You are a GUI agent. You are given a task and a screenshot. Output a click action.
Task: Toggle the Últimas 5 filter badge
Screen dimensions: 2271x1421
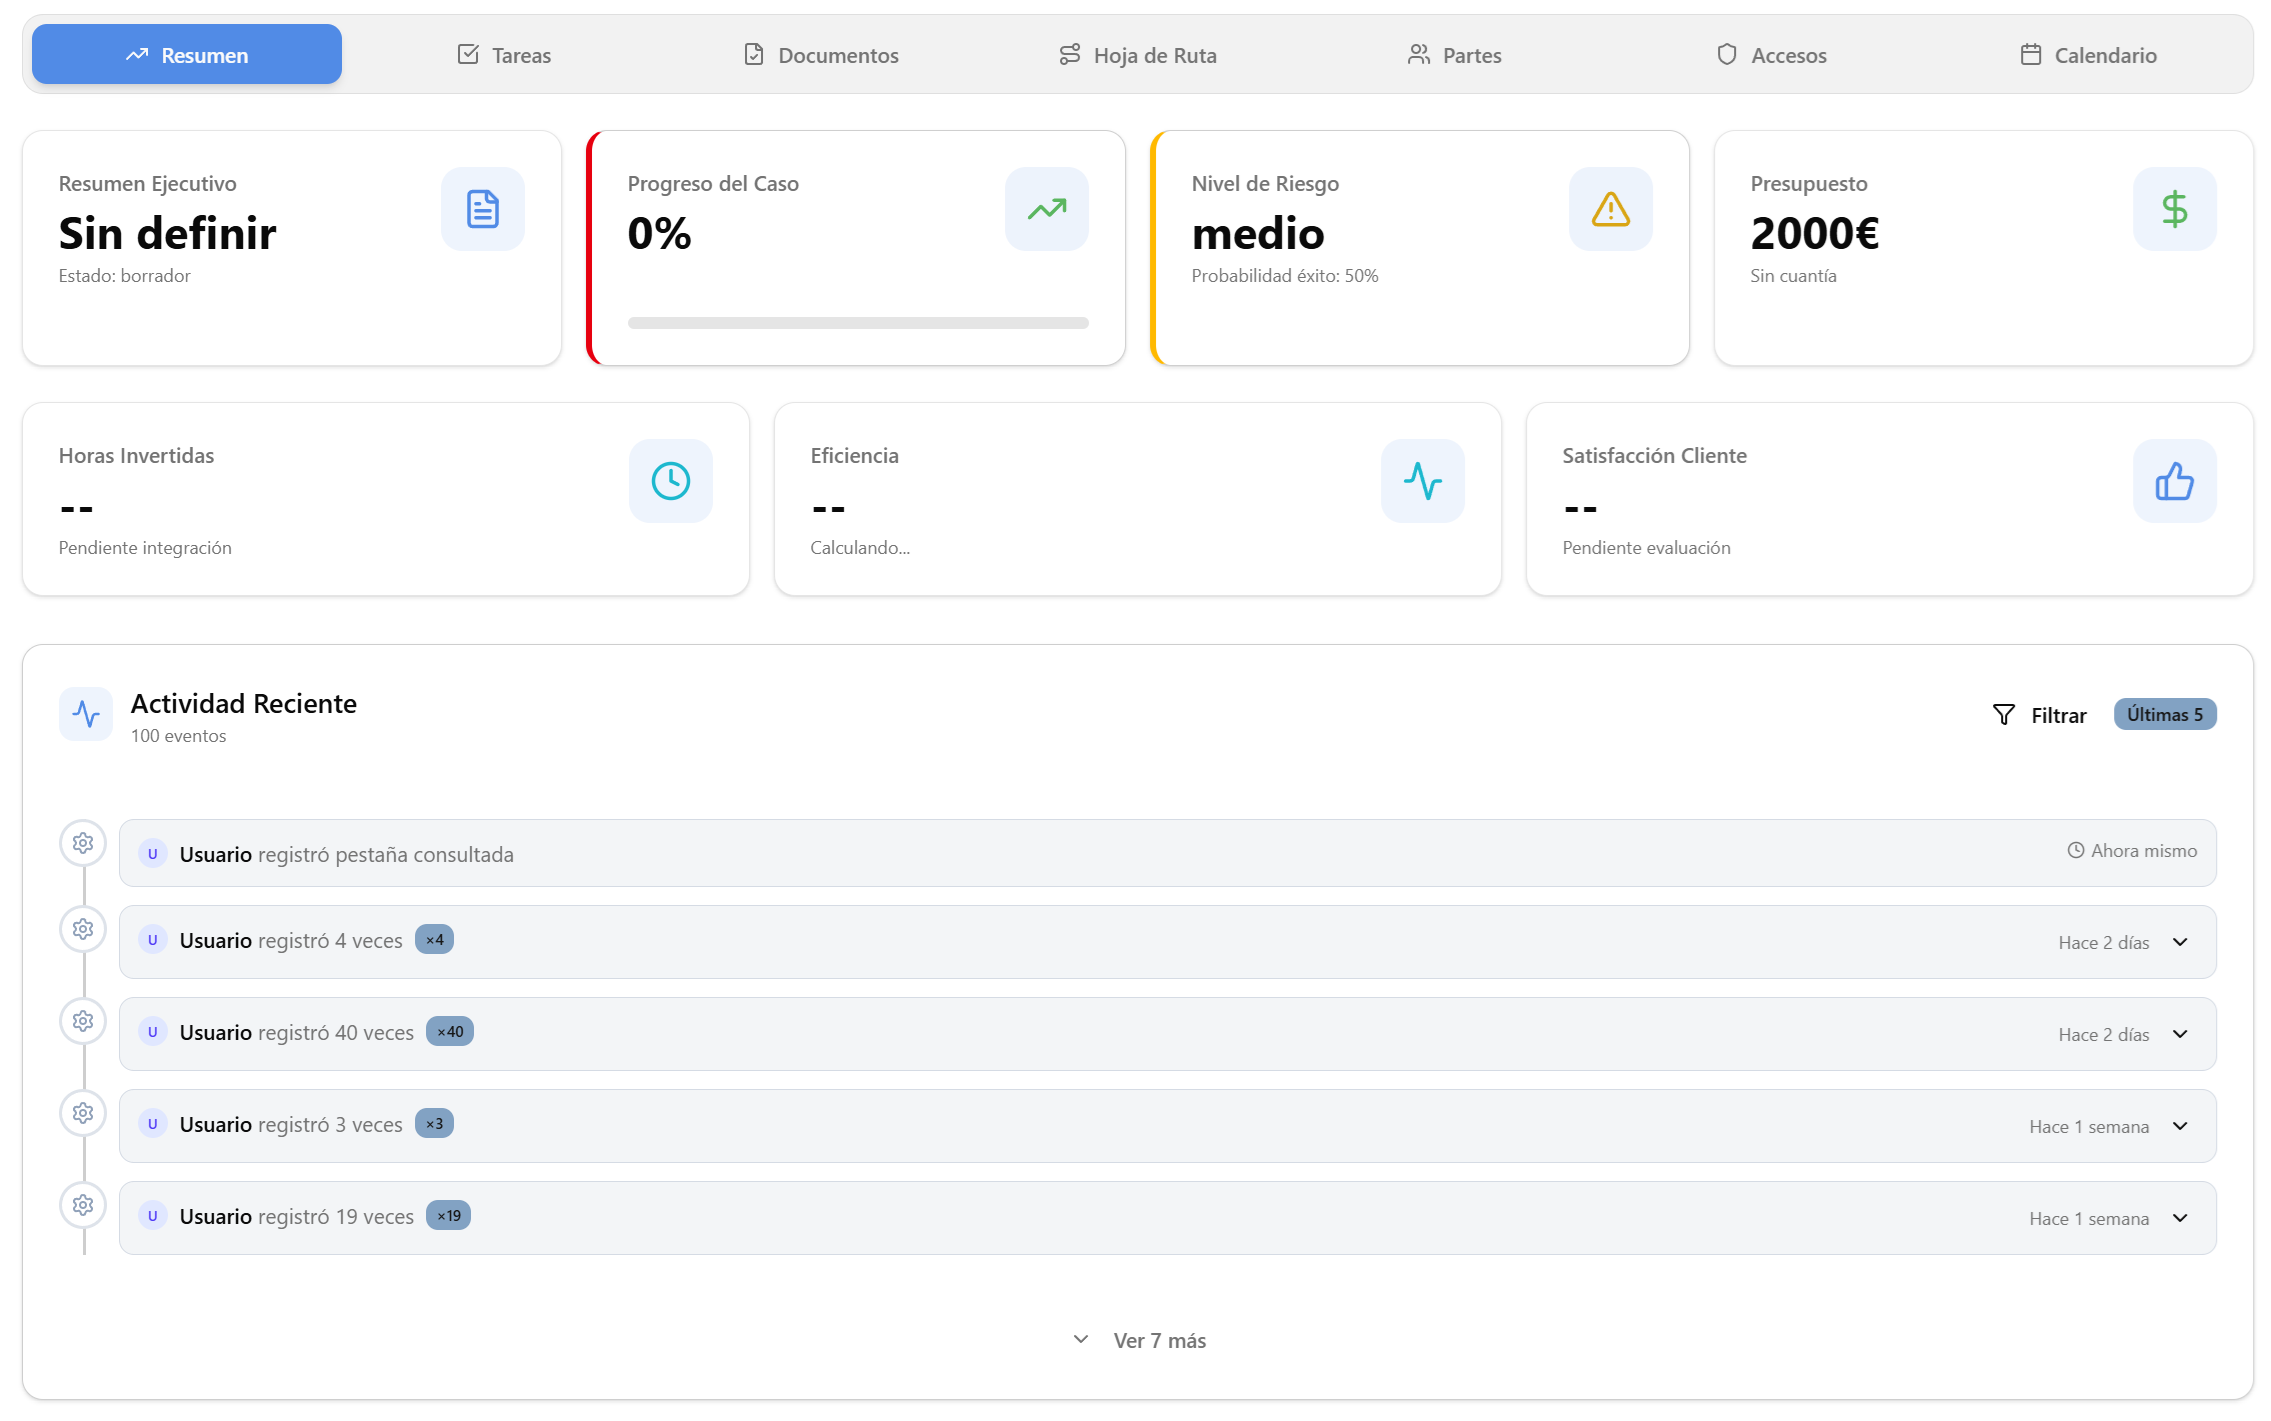click(2165, 714)
